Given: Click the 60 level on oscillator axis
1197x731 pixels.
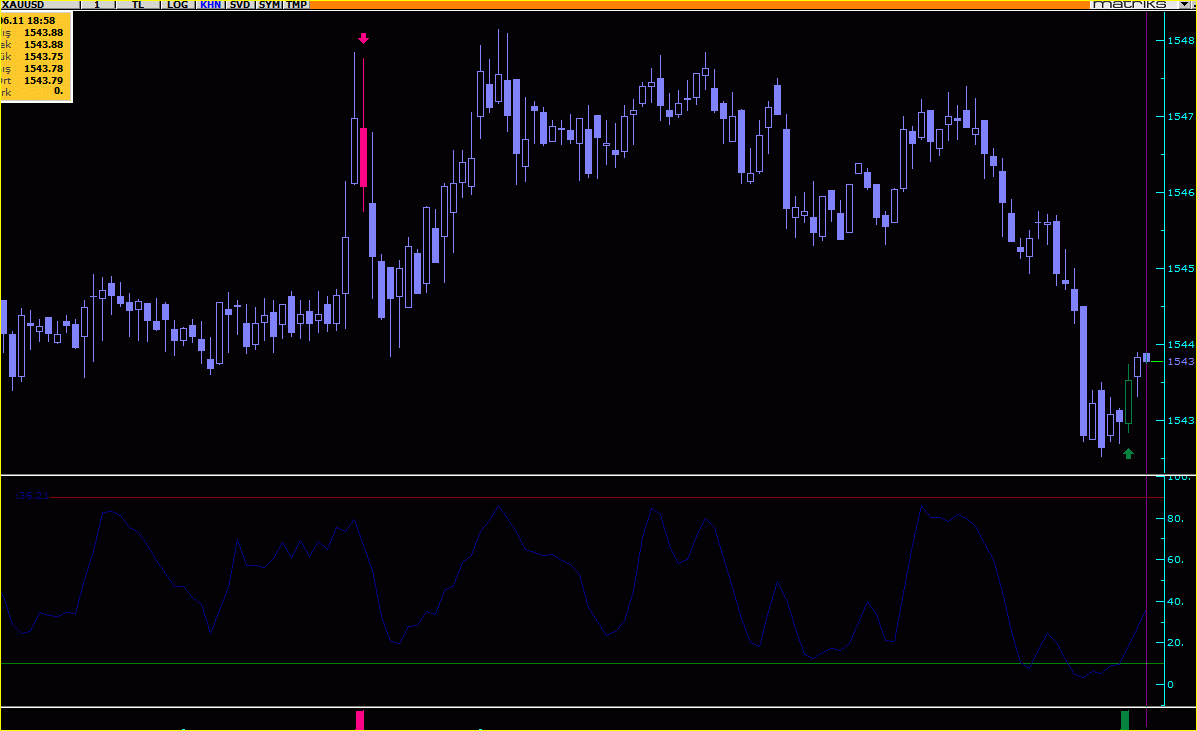Looking at the screenshot, I should (1175, 560).
